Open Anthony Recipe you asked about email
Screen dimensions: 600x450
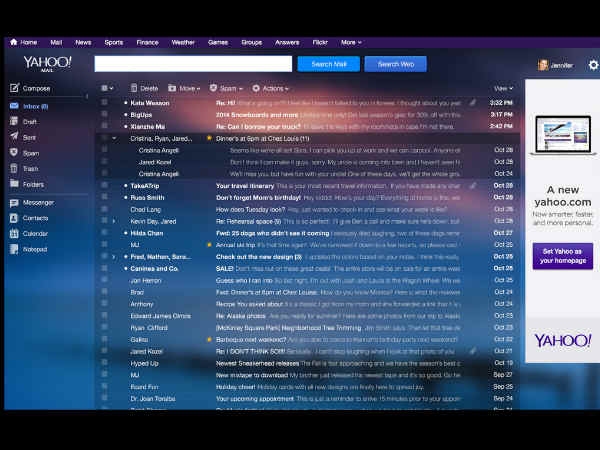[x=308, y=304]
